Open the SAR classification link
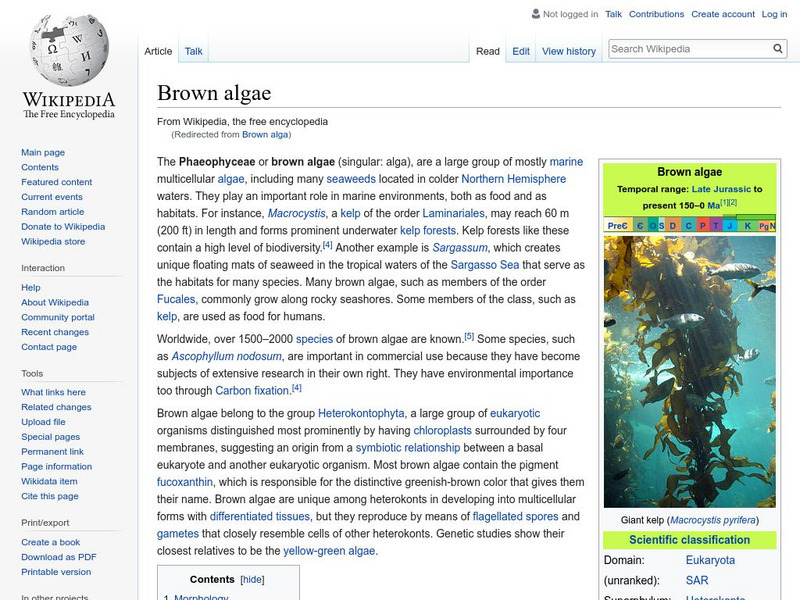Viewport: 800px width, 600px height. (697, 581)
